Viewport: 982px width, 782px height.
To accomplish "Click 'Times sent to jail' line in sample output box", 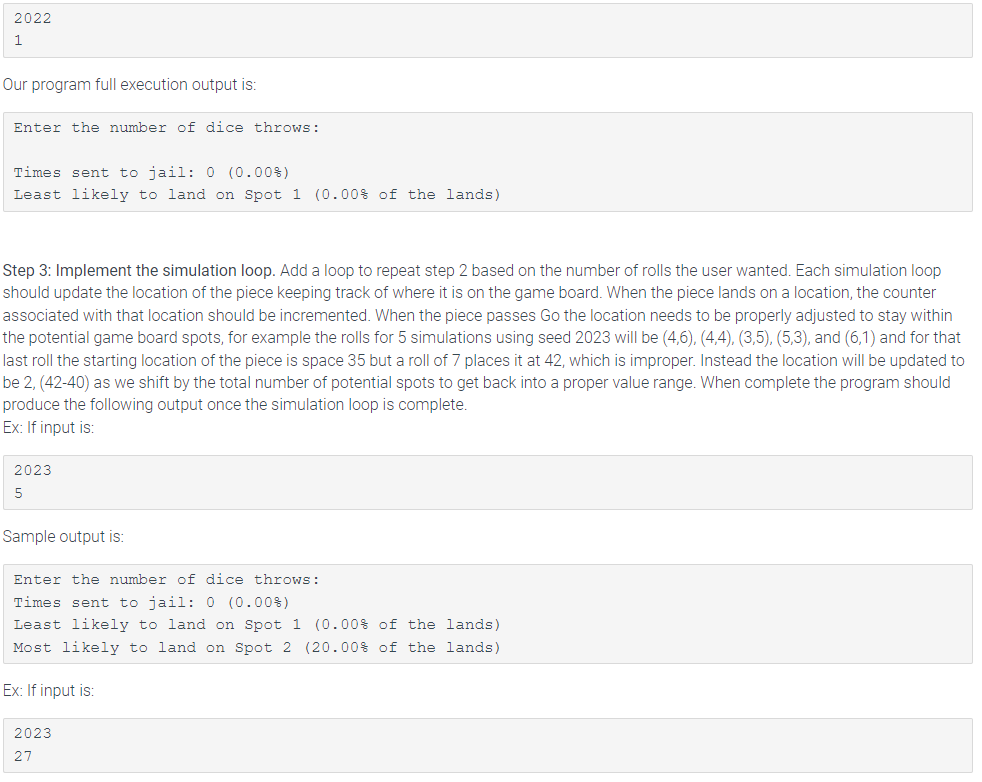I will pyautogui.click(x=152, y=602).
